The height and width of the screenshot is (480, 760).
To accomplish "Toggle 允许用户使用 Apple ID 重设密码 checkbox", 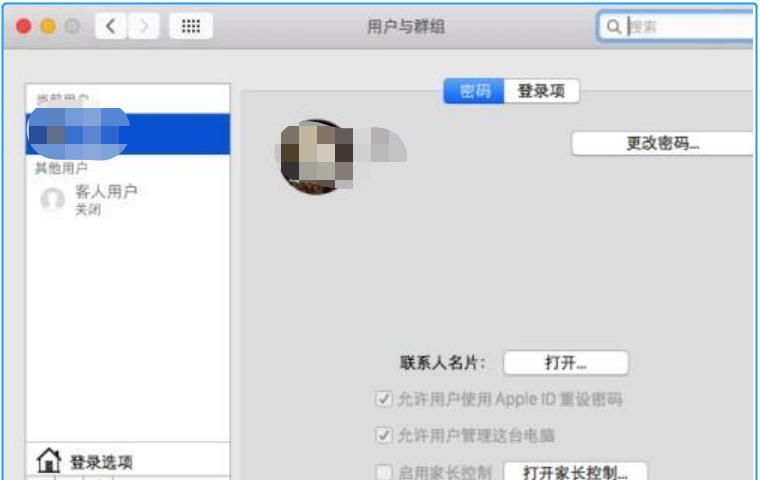I will pyautogui.click(x=384, y=399).
